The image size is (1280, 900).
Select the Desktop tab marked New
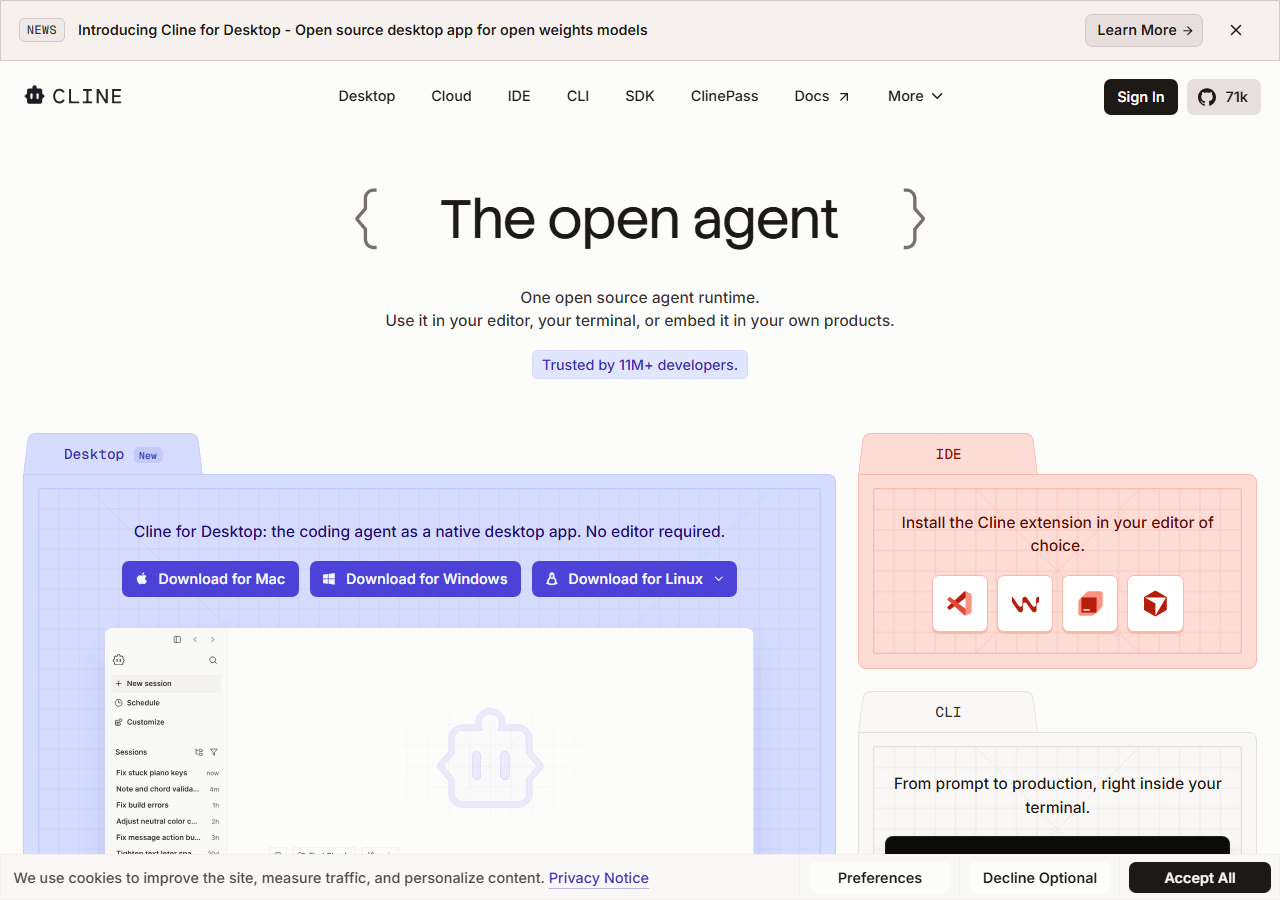(x=112, y=454)
